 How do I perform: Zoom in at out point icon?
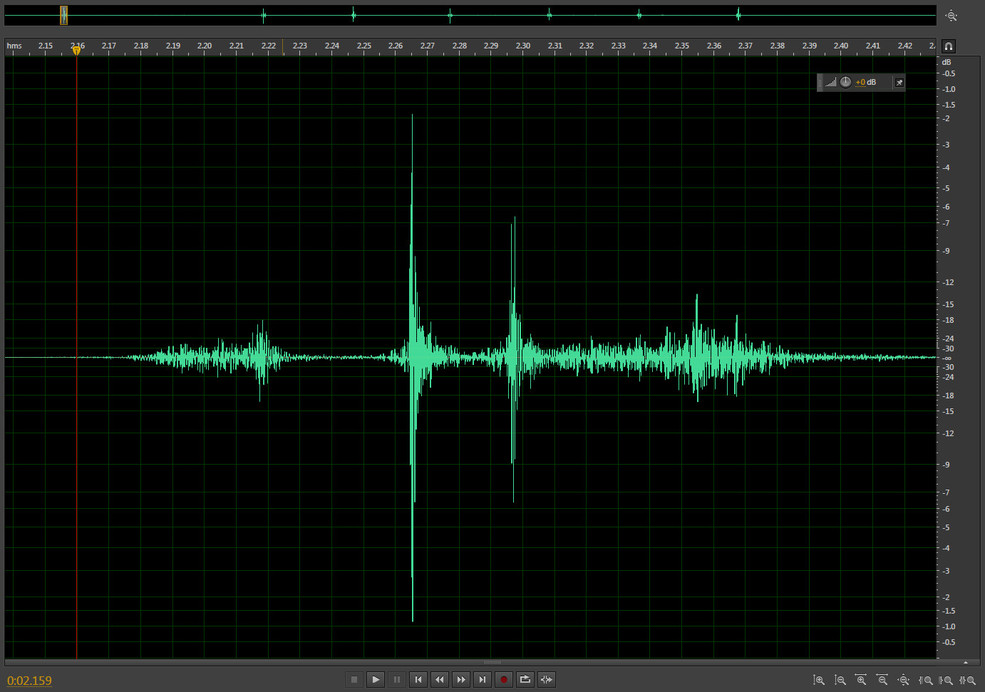click(x=946, y=680)
